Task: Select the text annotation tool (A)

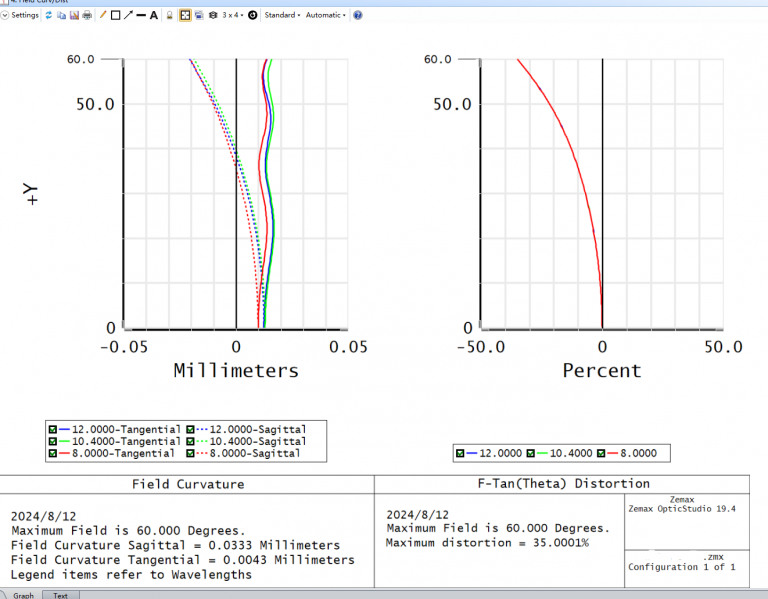Action: [154, 15]
